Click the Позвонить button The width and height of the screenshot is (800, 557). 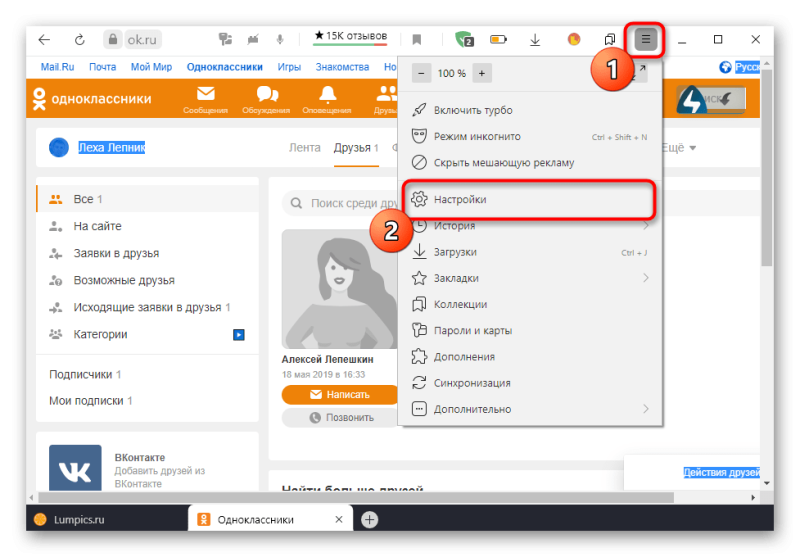coord(340,418)
